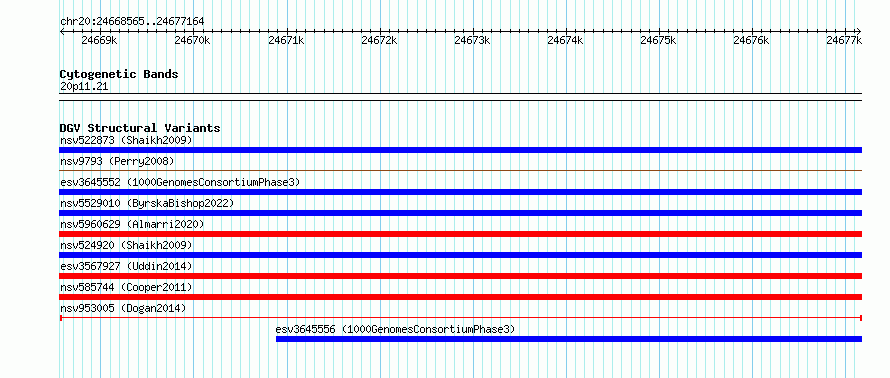This screenshot has height=378, width=890.
Task: Select the blue bar under nsv522873
Action: pyautogui.click(x=460, y=150)
